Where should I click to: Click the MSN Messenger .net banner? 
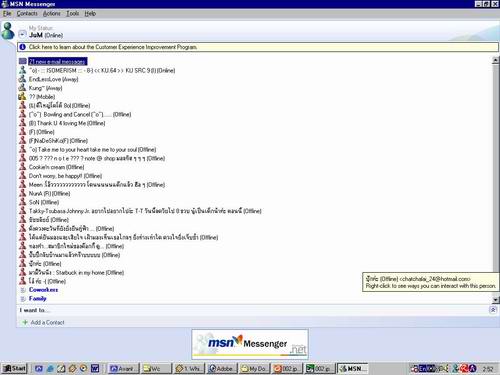point(250,344)
